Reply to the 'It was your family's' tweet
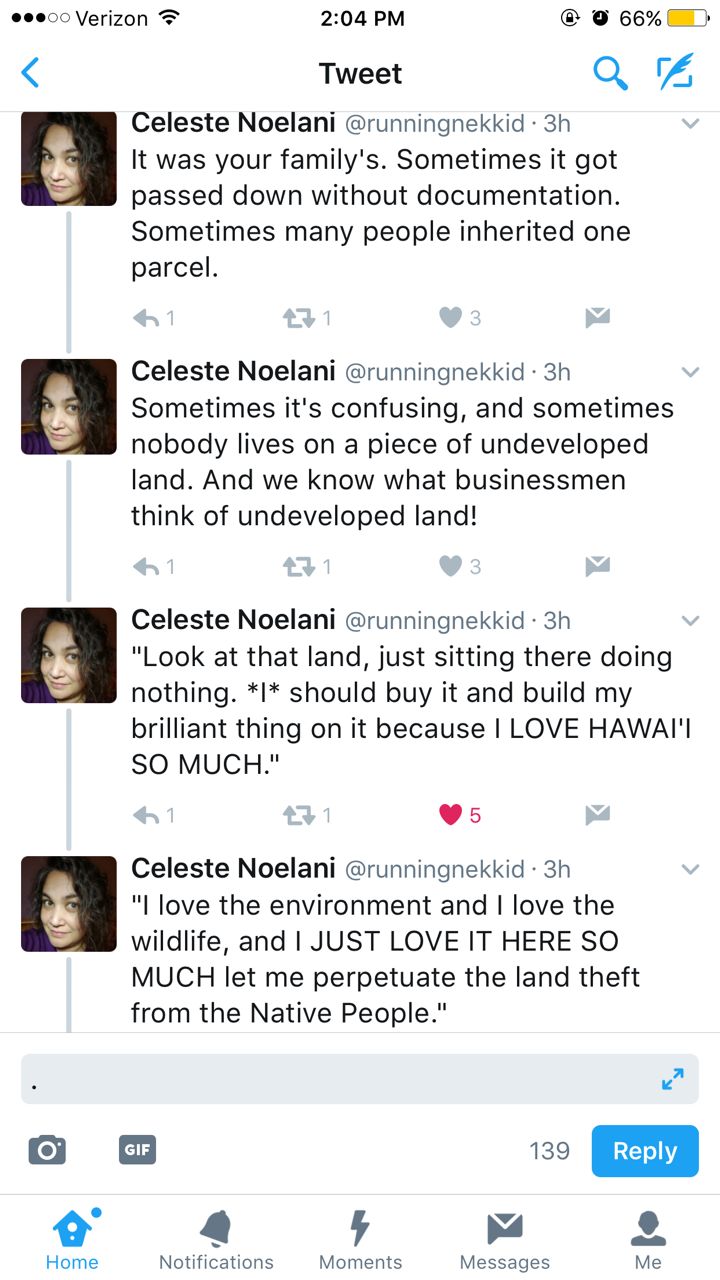 (146, 318)
